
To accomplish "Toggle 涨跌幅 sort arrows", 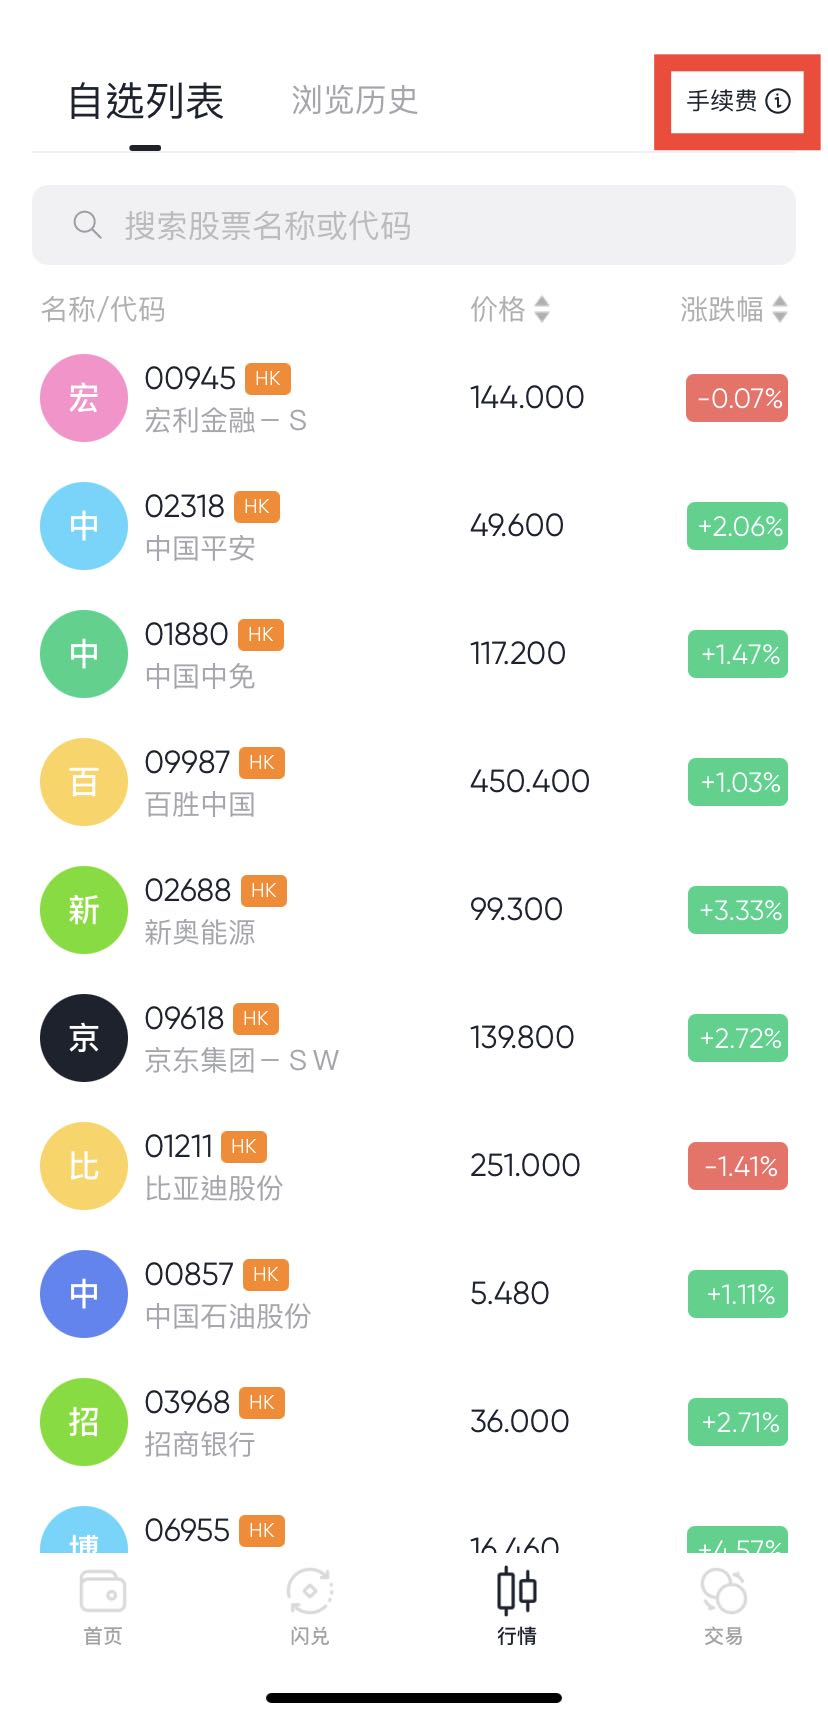I will [x=780, y=309].
